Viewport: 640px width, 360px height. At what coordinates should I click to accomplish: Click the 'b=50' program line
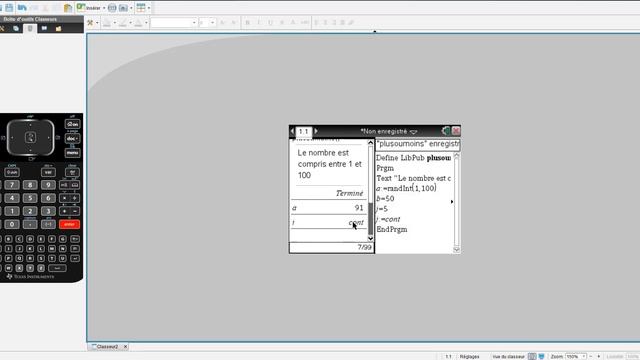pos(385,199)
